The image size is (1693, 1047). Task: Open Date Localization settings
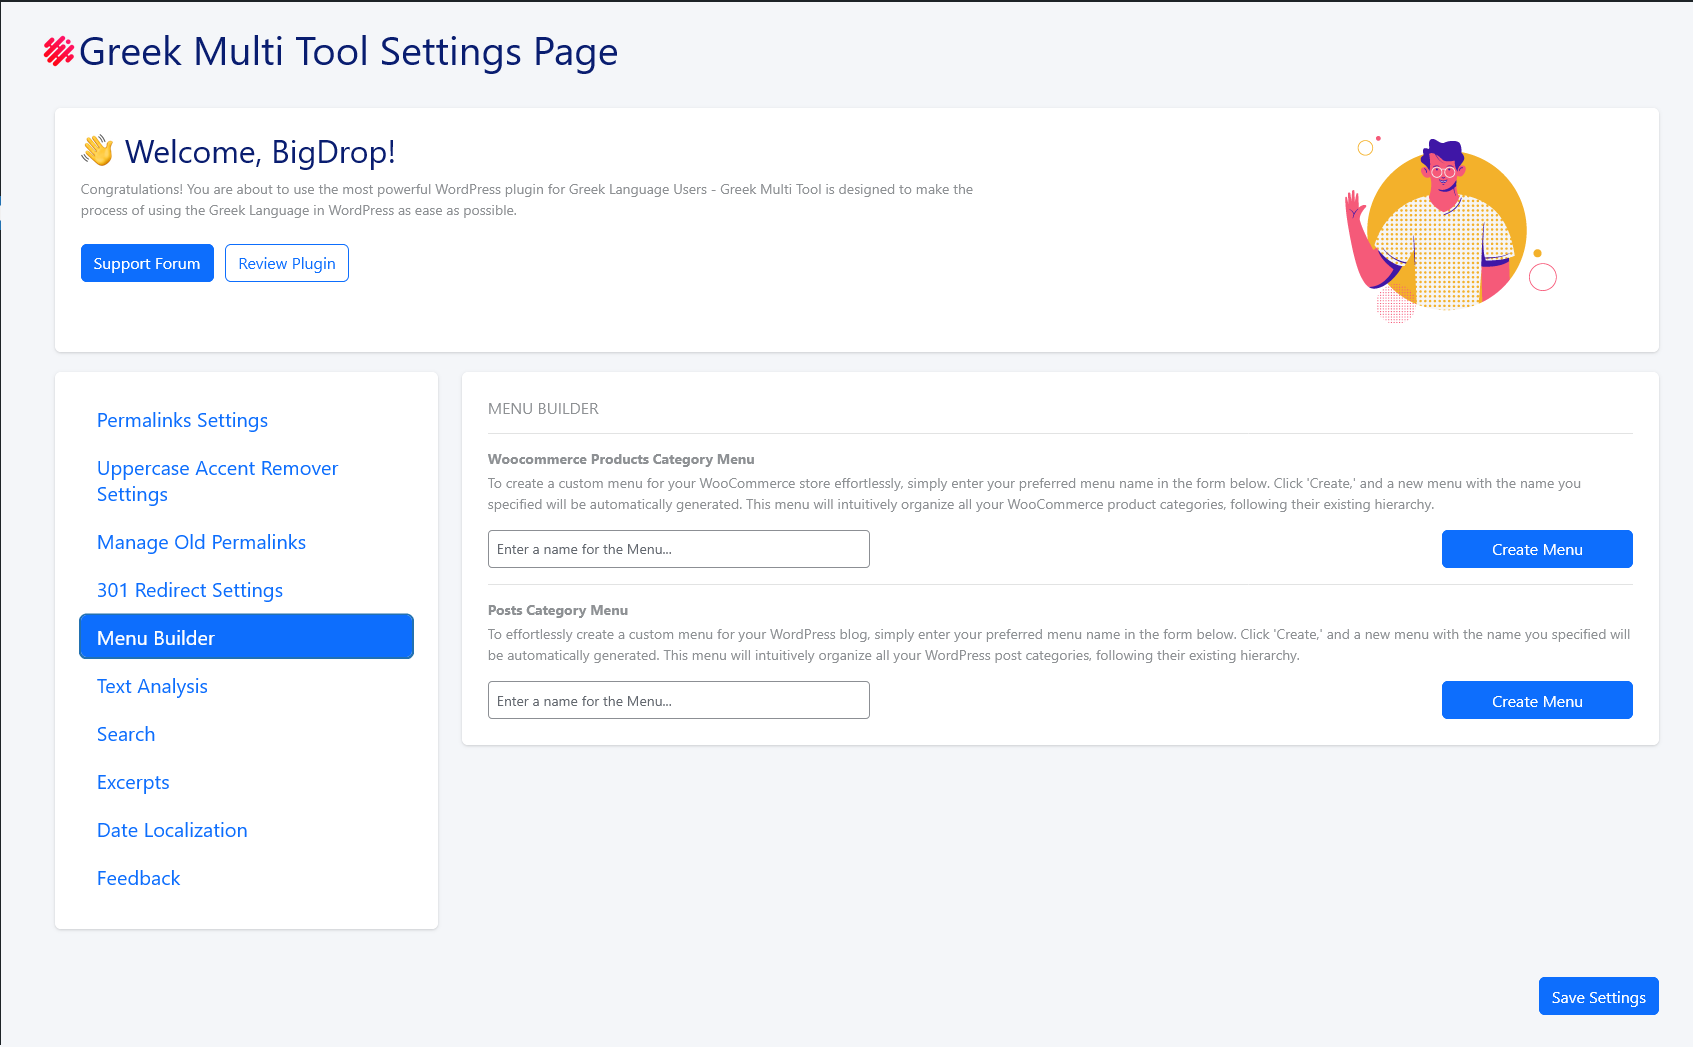coord(172,830)
